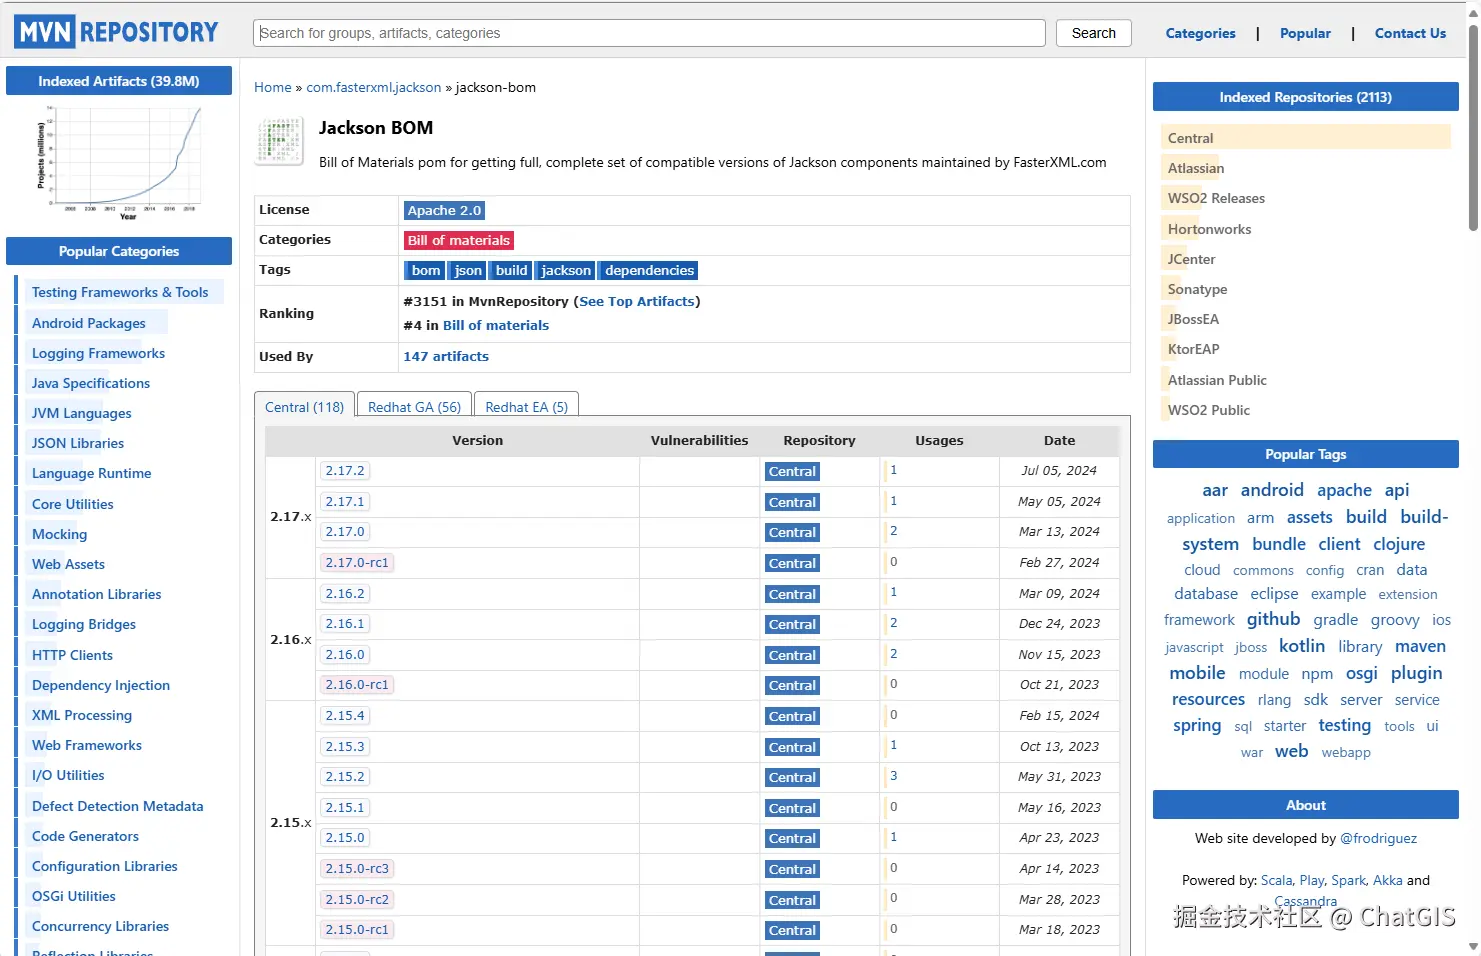1481x956 pixels.
Task: Select the bom tag
Action: [x=426, y=271]
